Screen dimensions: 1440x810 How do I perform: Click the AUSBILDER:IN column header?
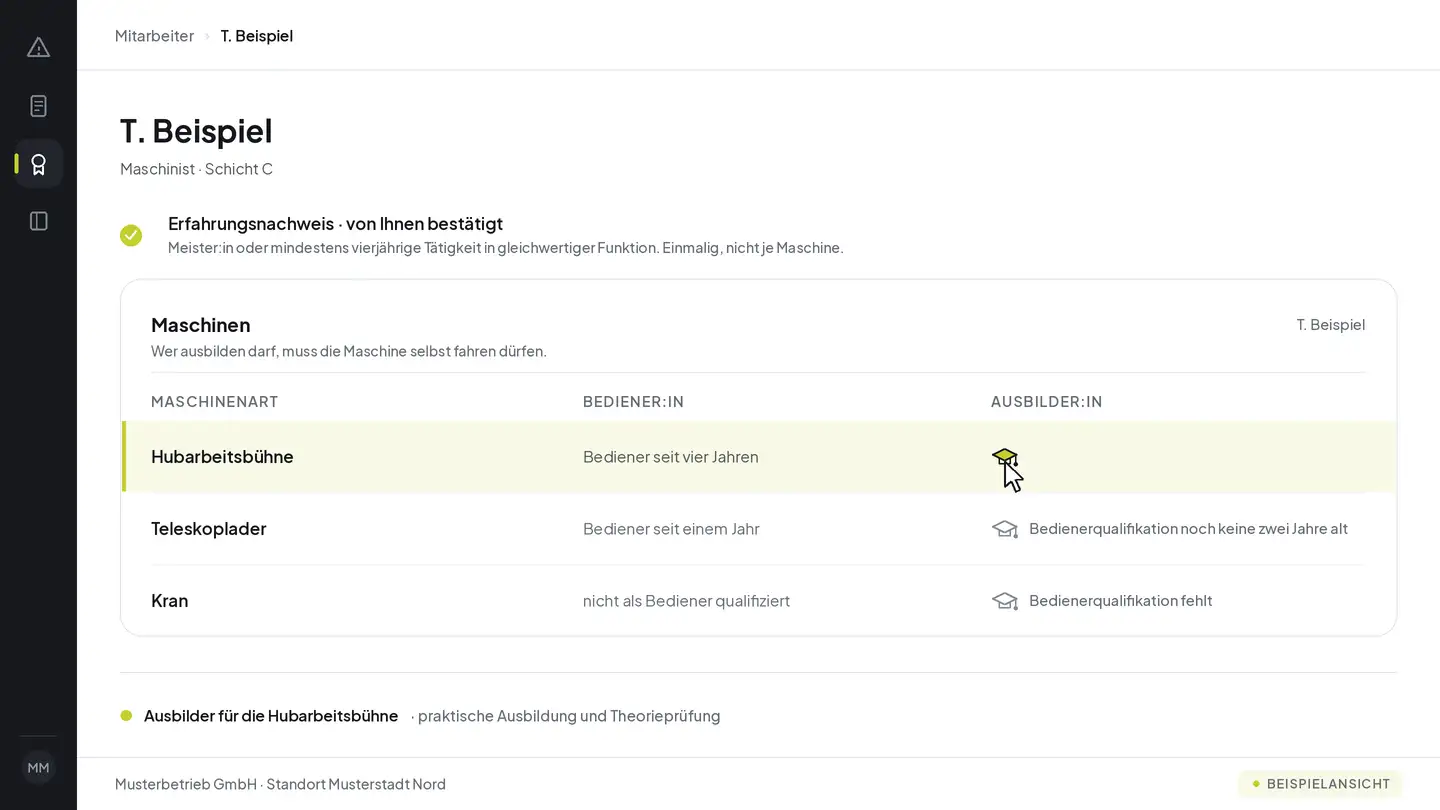click(x=1047, y=402)
